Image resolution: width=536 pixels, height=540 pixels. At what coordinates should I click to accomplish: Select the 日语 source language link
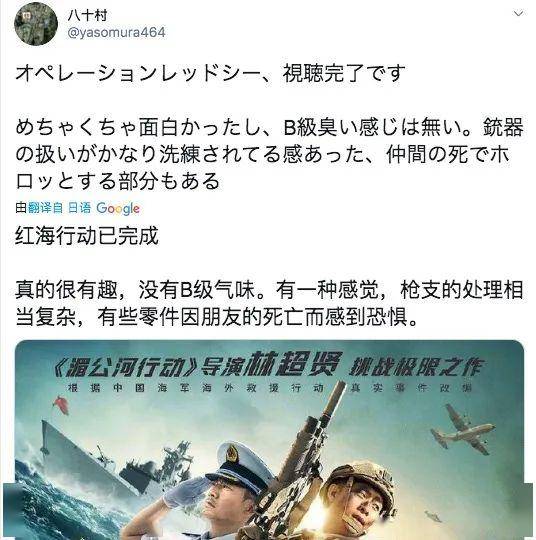click(79, 208)
